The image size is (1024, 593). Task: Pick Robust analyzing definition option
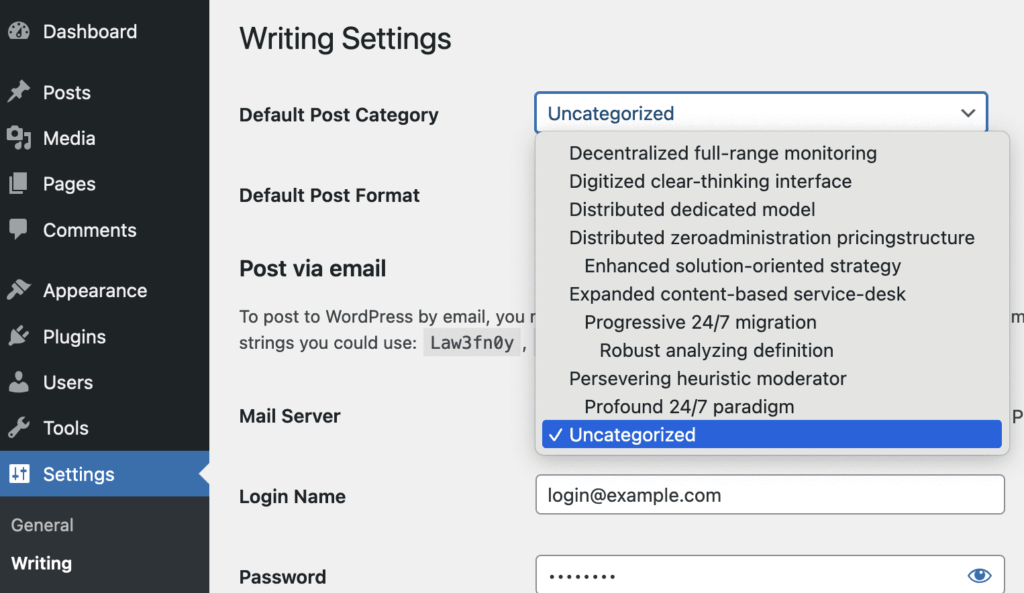tap(771, 350)
